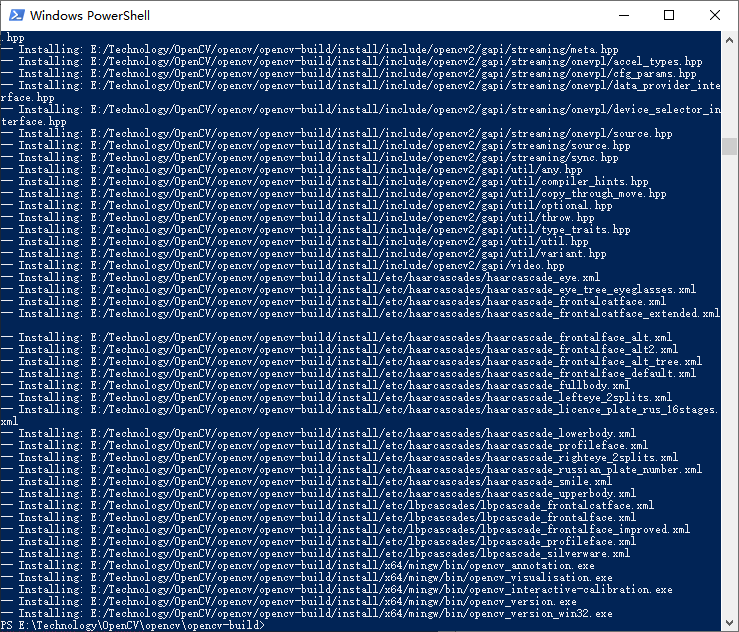Click the line ending util/optional.hpp
Viewport: 739px width, 632px height.
(306, 205)
